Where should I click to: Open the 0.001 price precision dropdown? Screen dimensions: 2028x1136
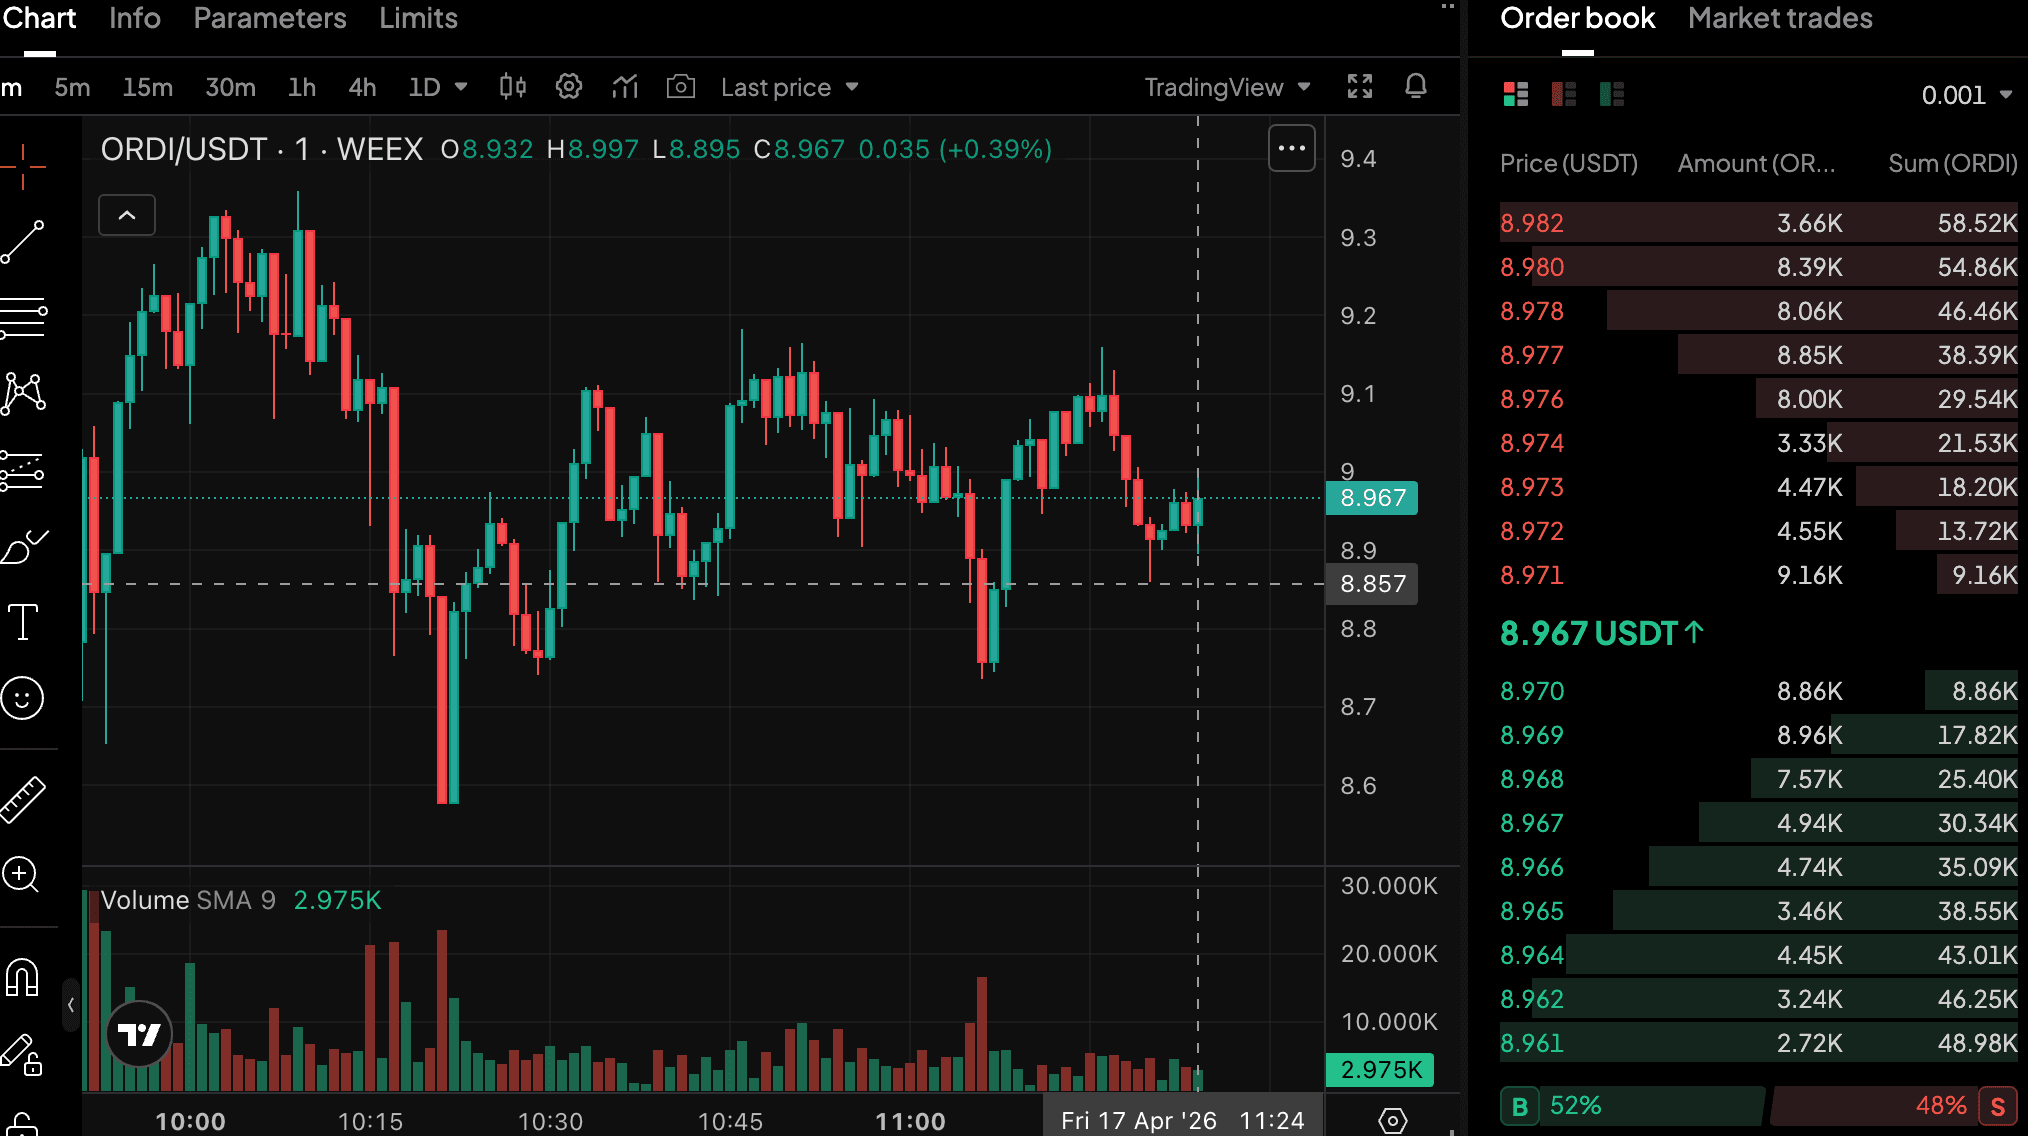[x=1966, y=95]
